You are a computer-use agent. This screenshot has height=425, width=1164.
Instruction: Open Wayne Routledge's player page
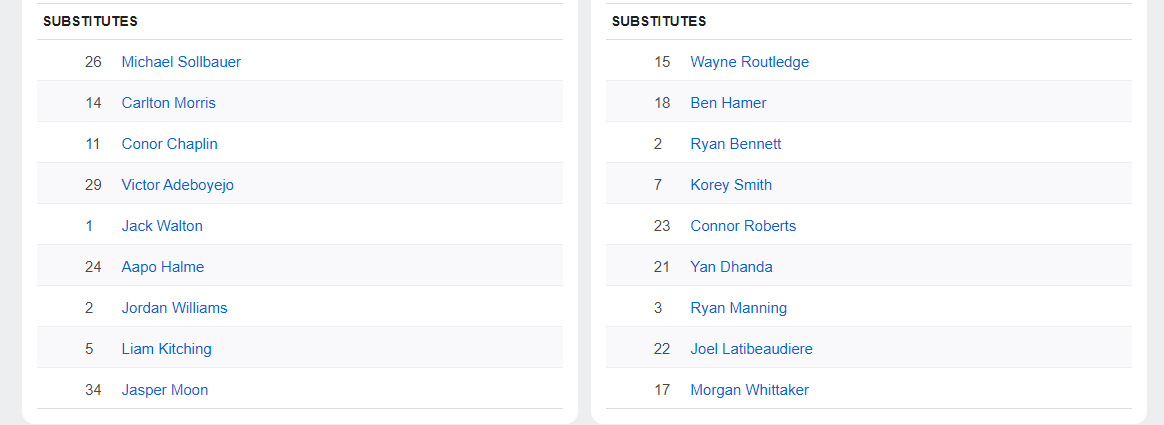click(749, 62)
